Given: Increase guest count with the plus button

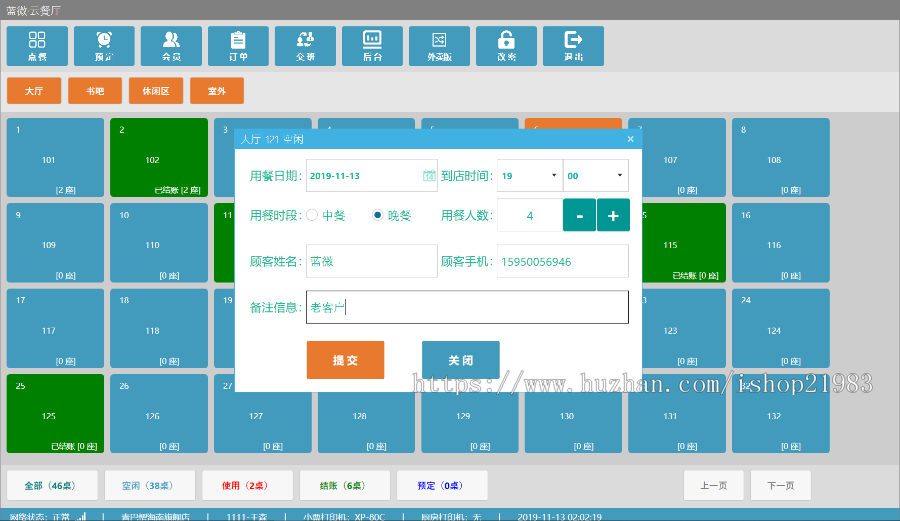Looking at the screenshot, I should (613, 215).
